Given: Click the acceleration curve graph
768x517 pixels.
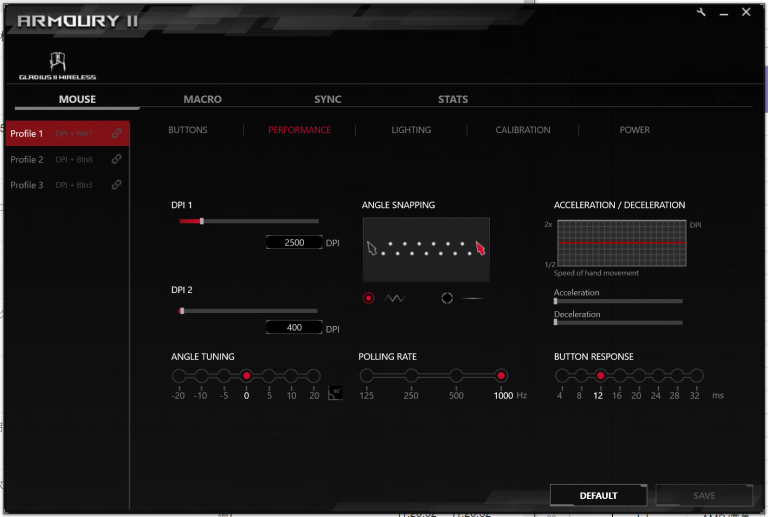Looking at the screenshot, I should click(x=622, y=243).
